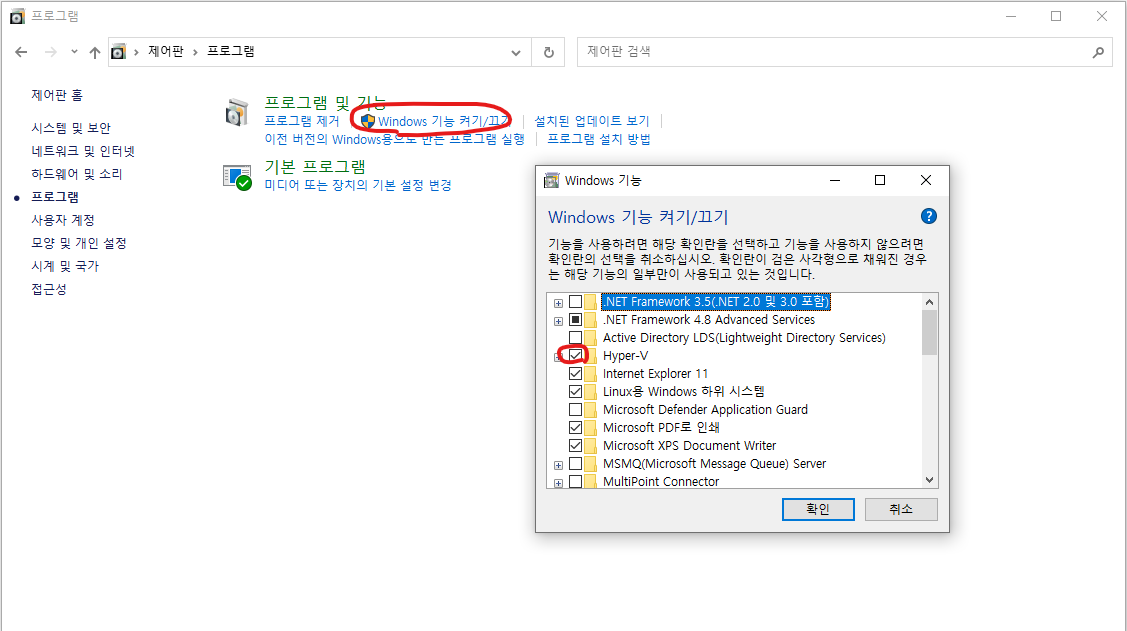Expand the .NET Framework 3.5 tree node
This screenshot has width=1127, height=631.
(558, 303)
